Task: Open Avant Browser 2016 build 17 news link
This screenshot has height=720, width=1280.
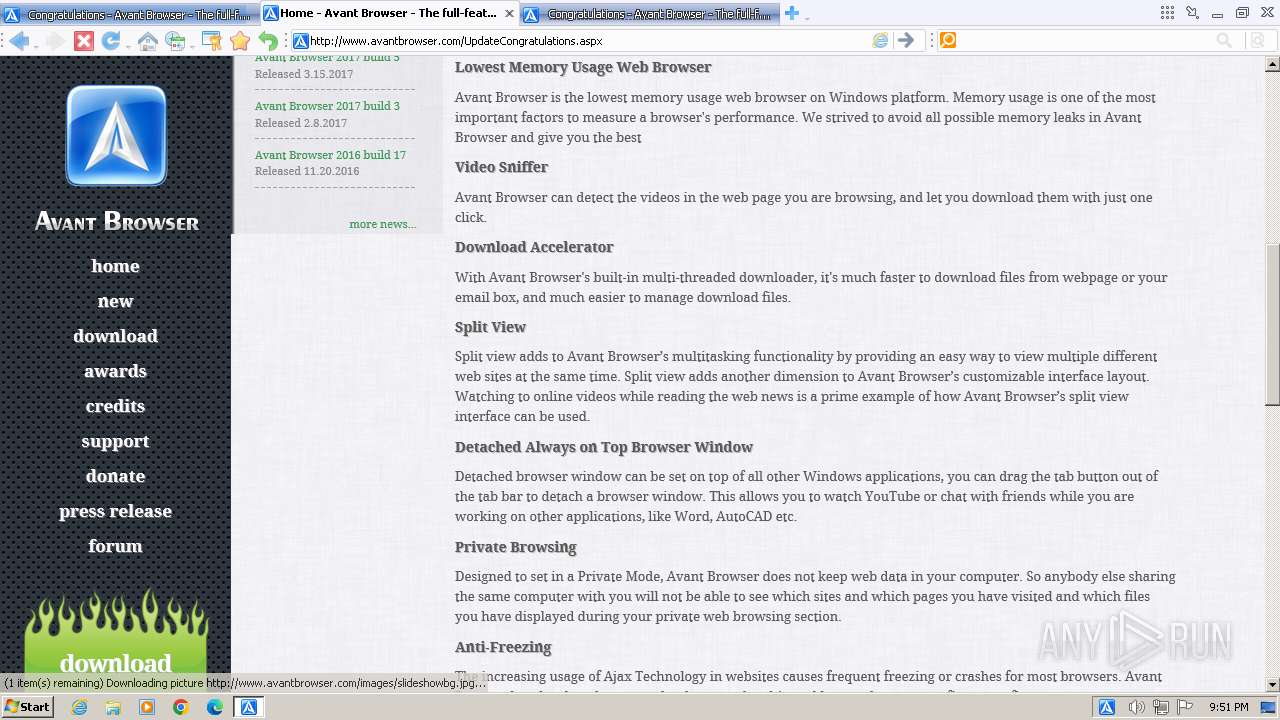Action: pos(330,155)
